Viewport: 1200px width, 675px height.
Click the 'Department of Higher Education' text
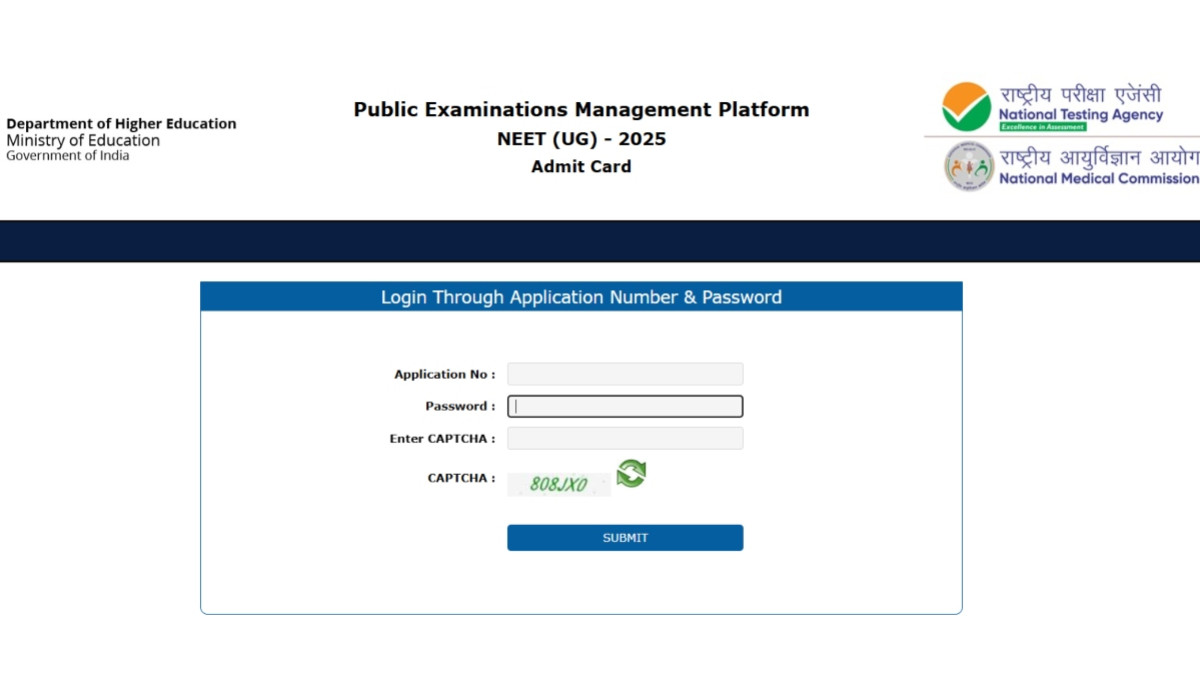(121, 124)
